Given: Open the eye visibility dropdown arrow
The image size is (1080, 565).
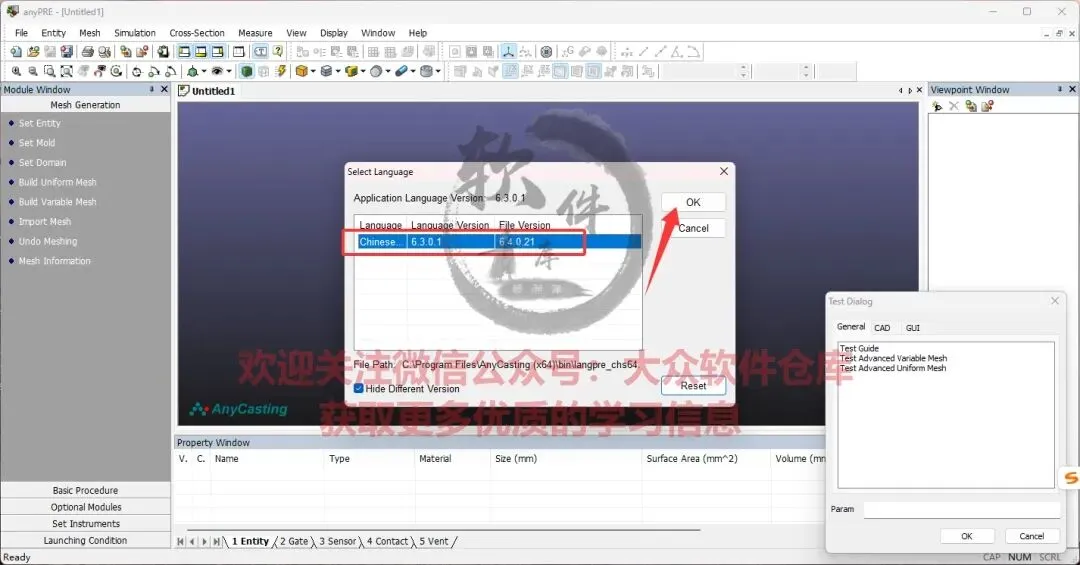Looking at the screenshot, I should point(229,71).
